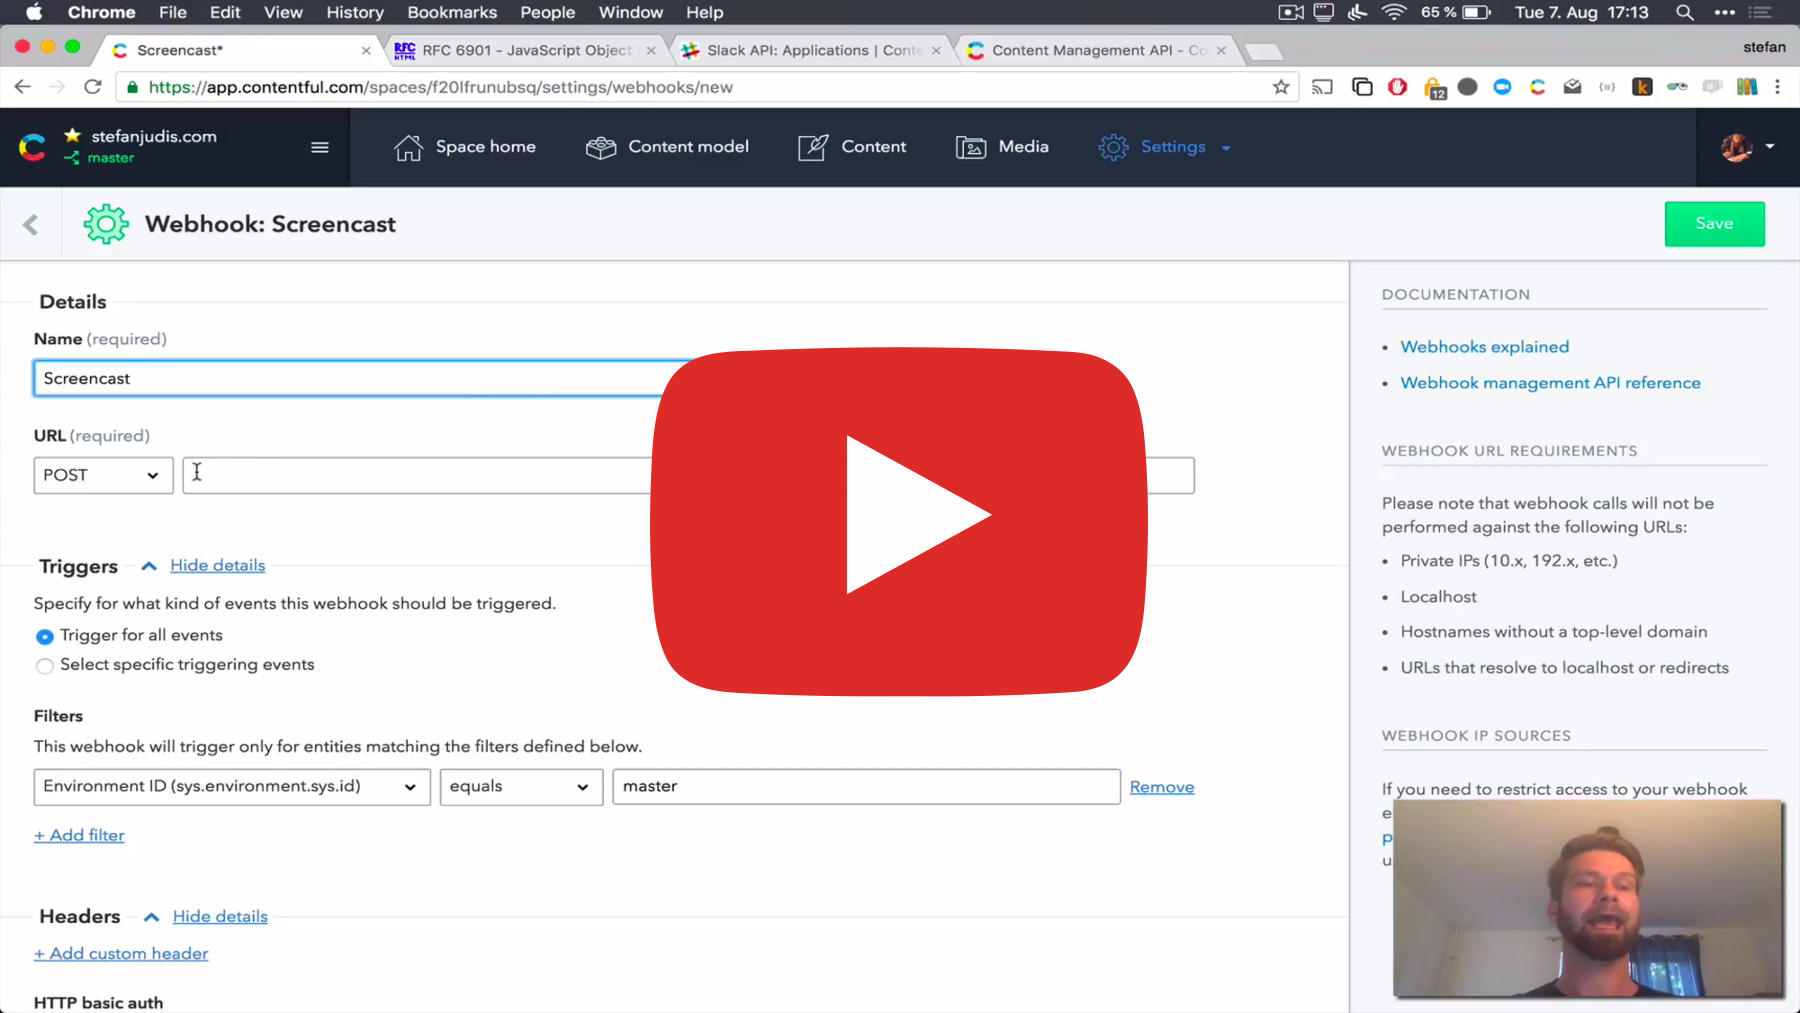Remove the Environment ID filter

[1162, 787]
